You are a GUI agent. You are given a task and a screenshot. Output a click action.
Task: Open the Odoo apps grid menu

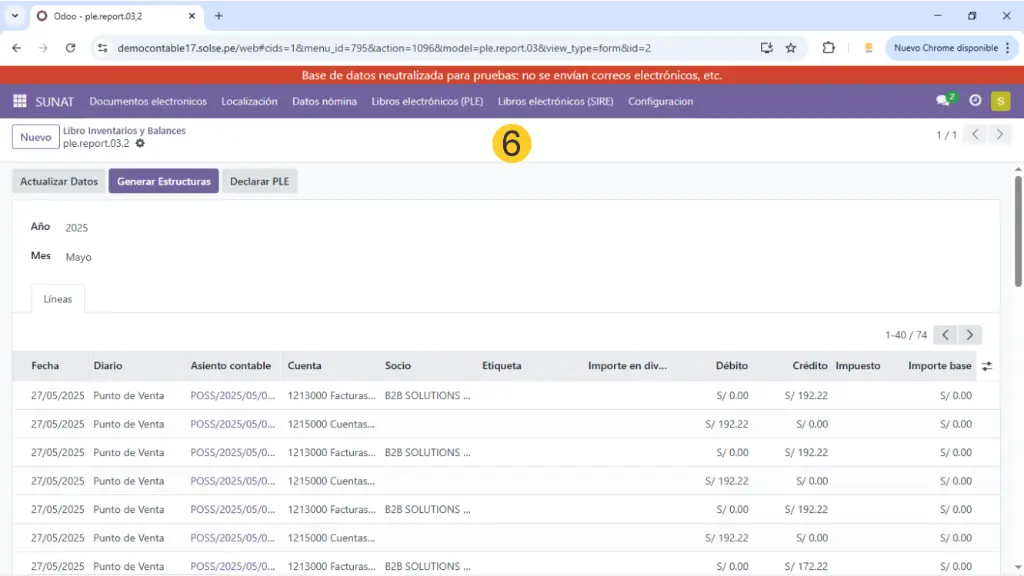click(19, 101)
